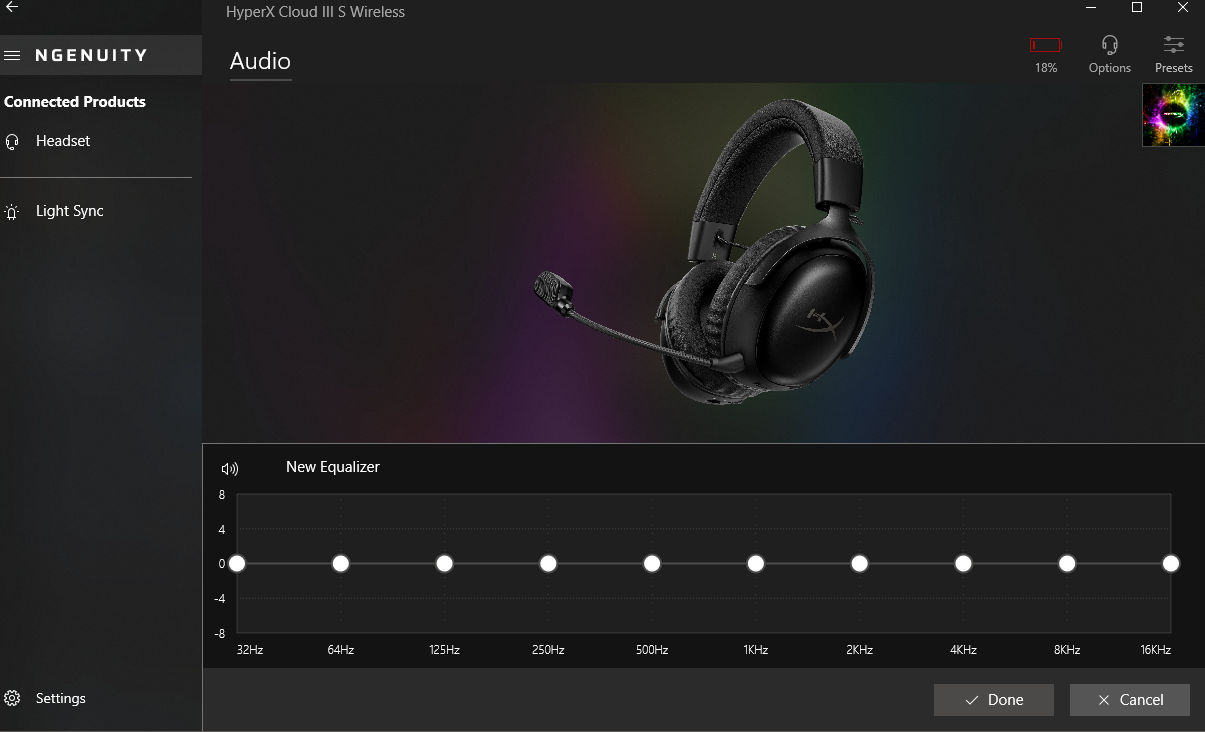Image resolution: width=1205 pixels, height=732 pixels.
Task: Confirm equalizer with Done button
Action: (x=994, y=700)
